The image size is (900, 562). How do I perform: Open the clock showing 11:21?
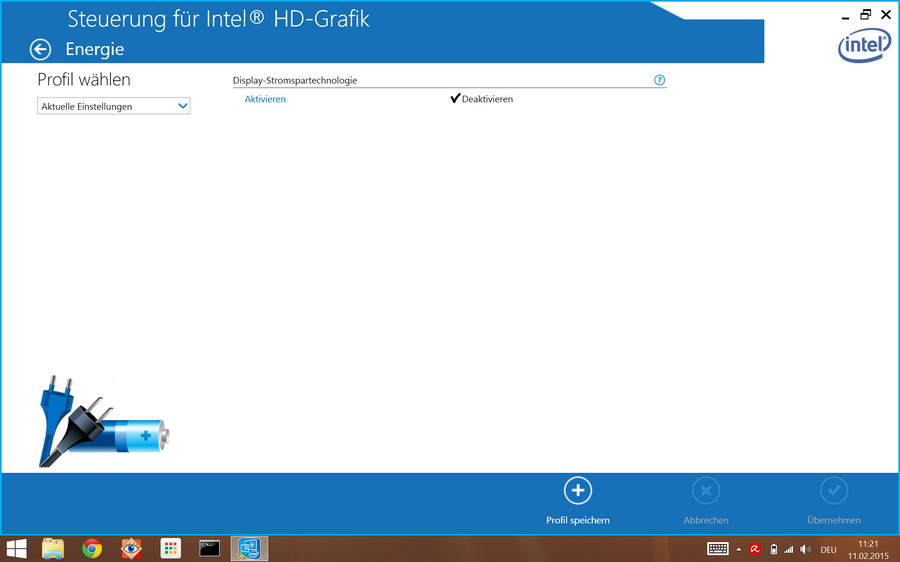coord(868,549)
